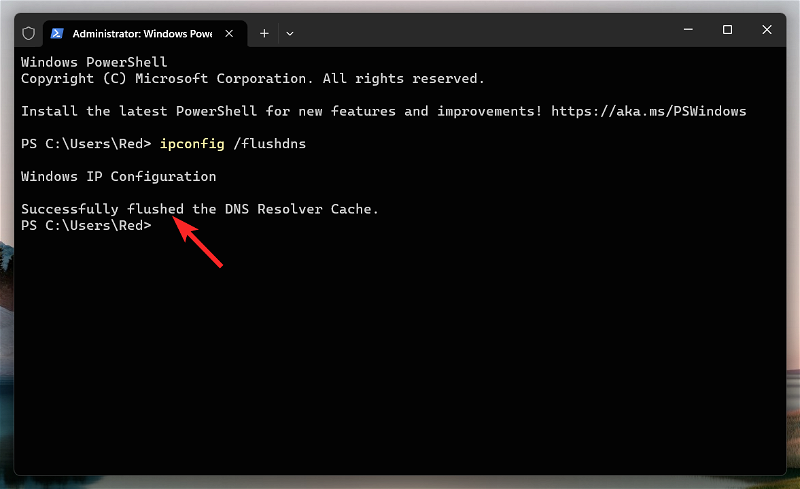Click the red arrow annotation

(x=197, y=241)
